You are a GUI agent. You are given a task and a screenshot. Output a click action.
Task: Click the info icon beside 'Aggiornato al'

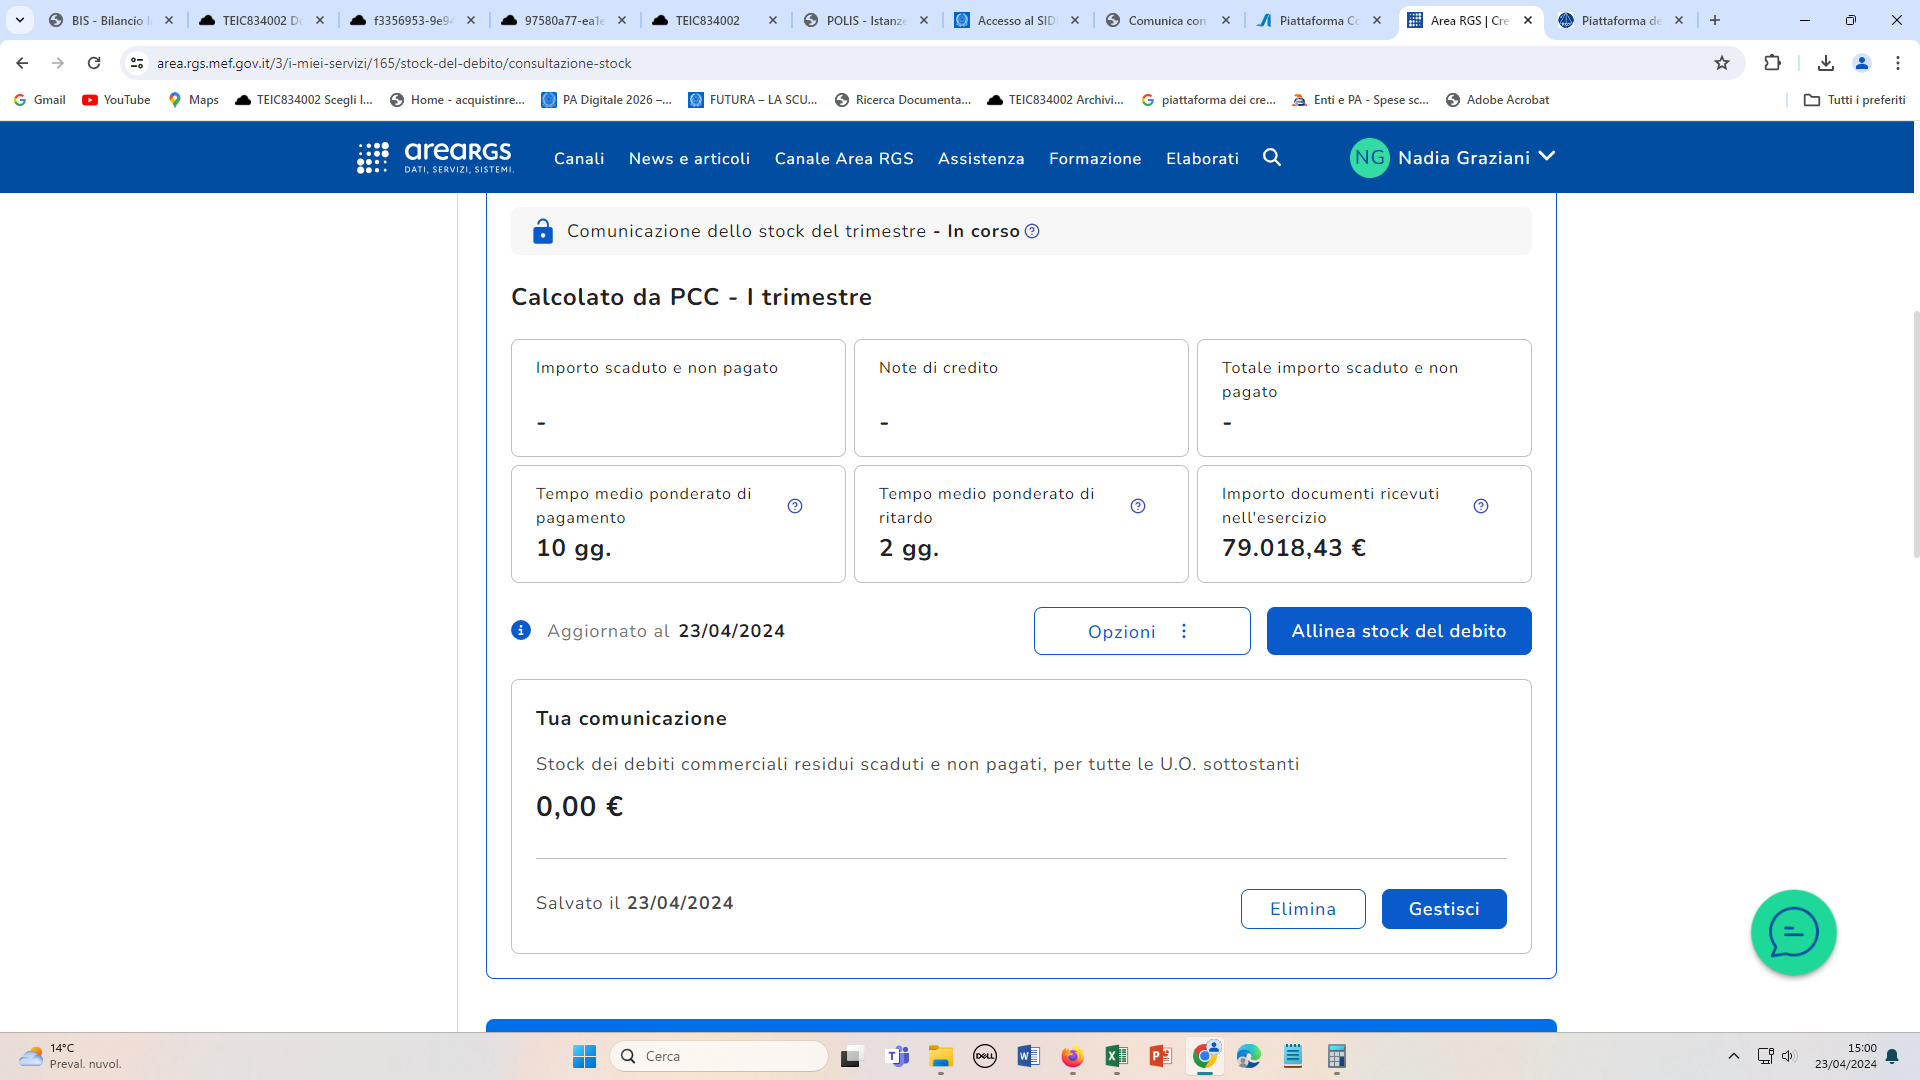coord(521,630)
